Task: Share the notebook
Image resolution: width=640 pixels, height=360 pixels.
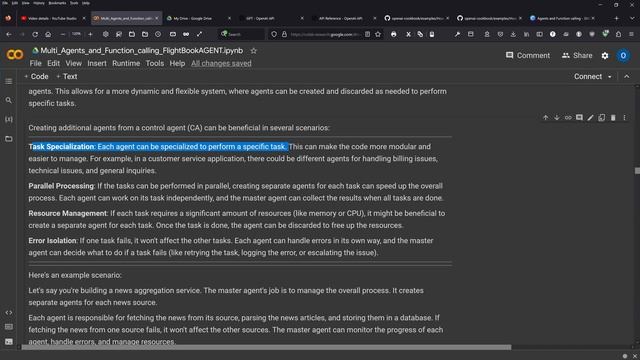Action: (x=577, y=56)
